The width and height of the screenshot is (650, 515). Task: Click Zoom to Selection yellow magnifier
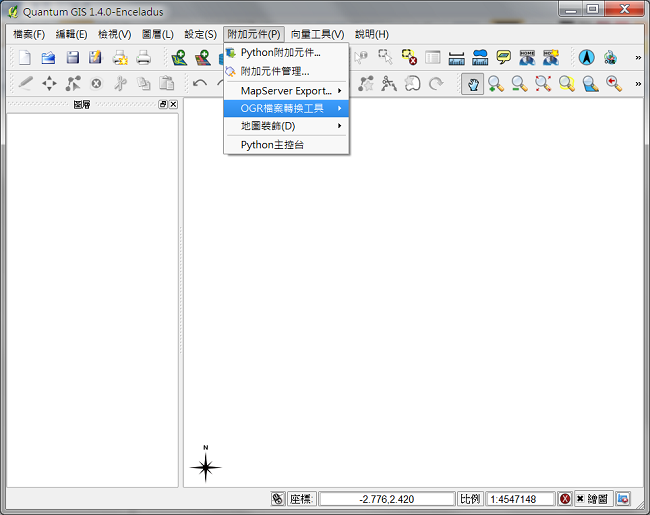point(567,84)
